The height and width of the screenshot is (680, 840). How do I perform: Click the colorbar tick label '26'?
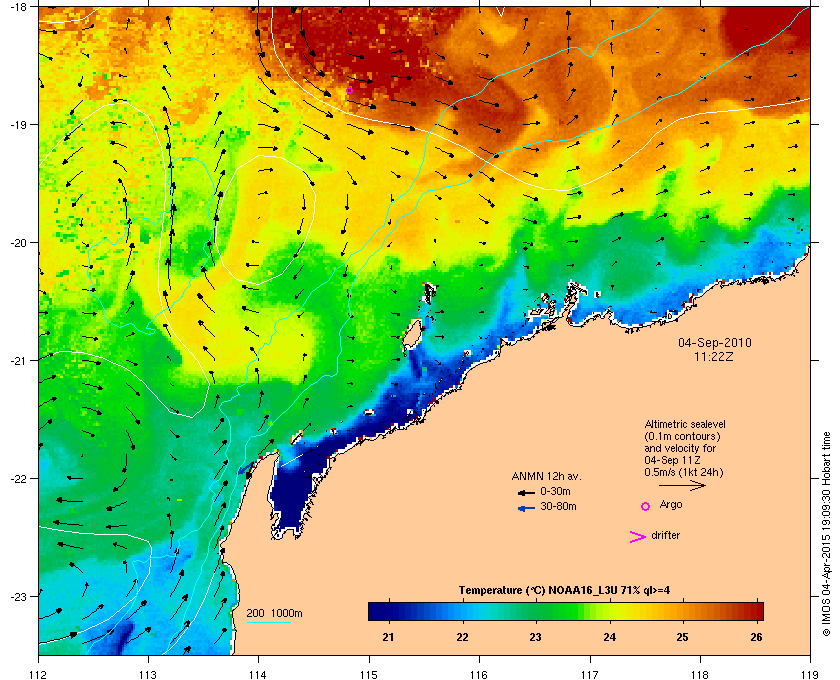(756, 637)
